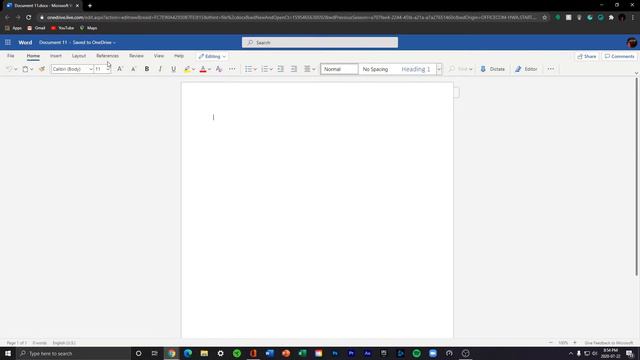Switch to the References tab

(107, 56)
